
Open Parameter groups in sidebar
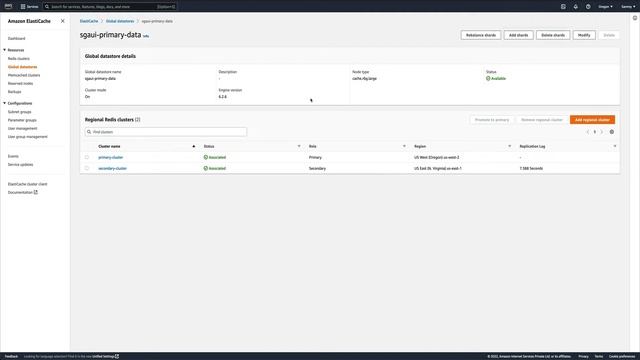click(22, 120)
